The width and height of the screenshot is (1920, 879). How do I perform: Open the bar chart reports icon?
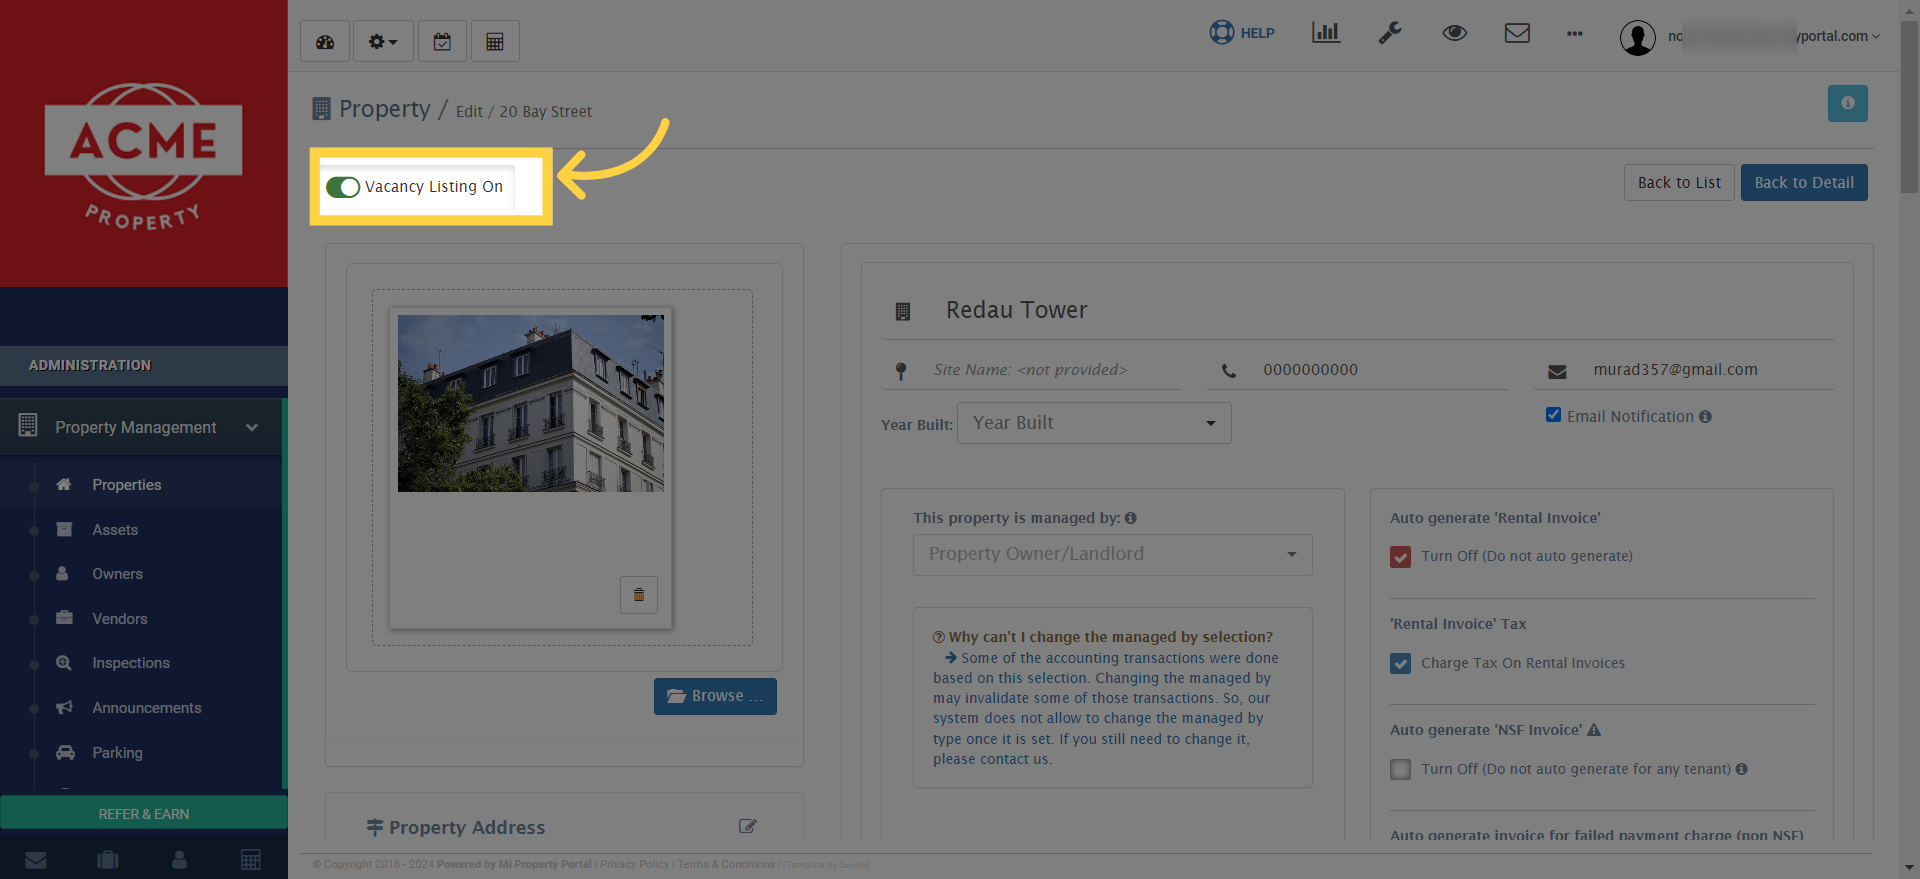[x=1326, y=33]
